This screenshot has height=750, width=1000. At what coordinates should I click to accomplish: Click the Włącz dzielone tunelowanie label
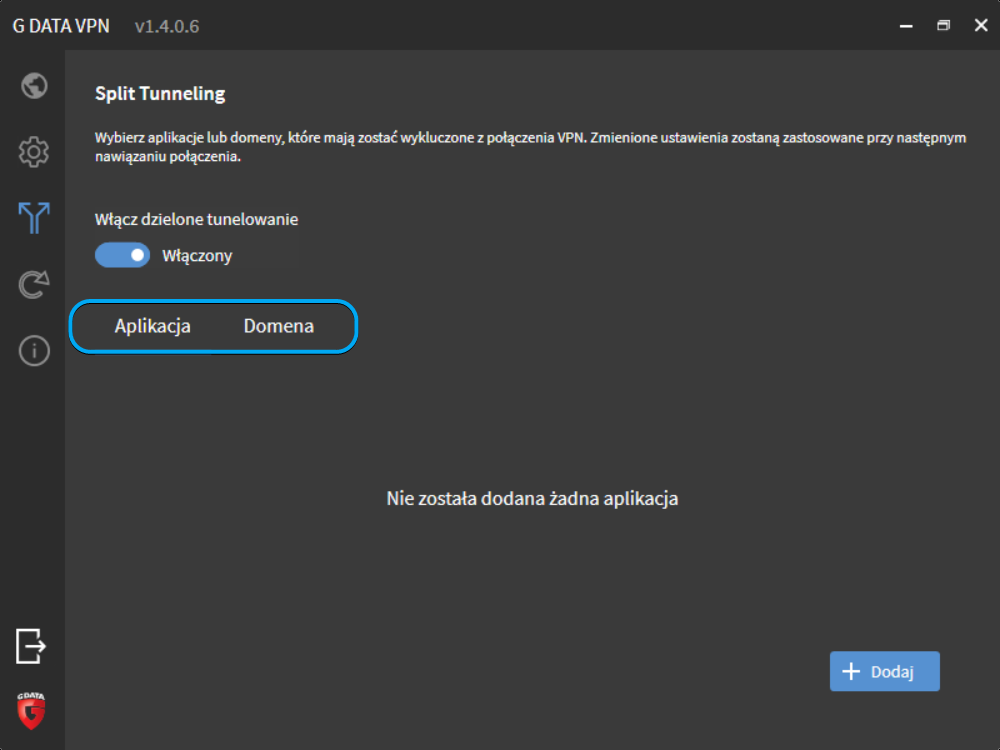pyautogui.click(x=197, y=219)
